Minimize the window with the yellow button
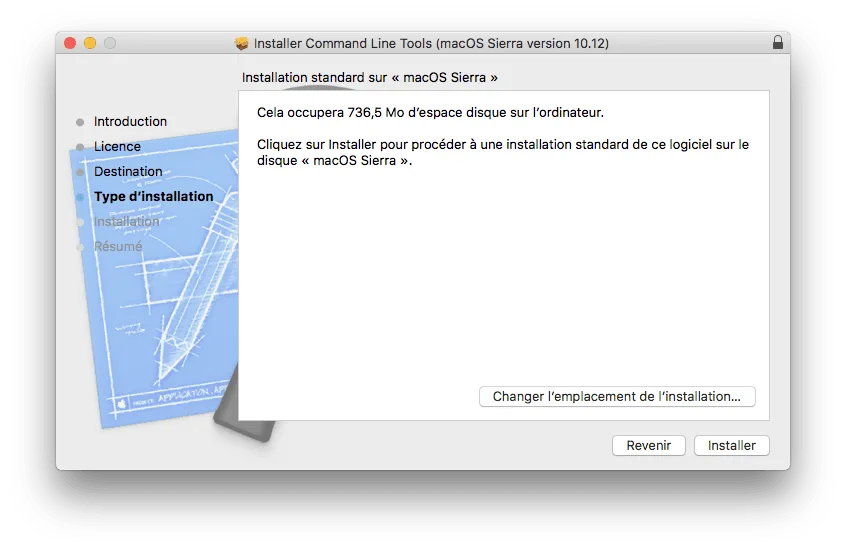 [90, 43]
